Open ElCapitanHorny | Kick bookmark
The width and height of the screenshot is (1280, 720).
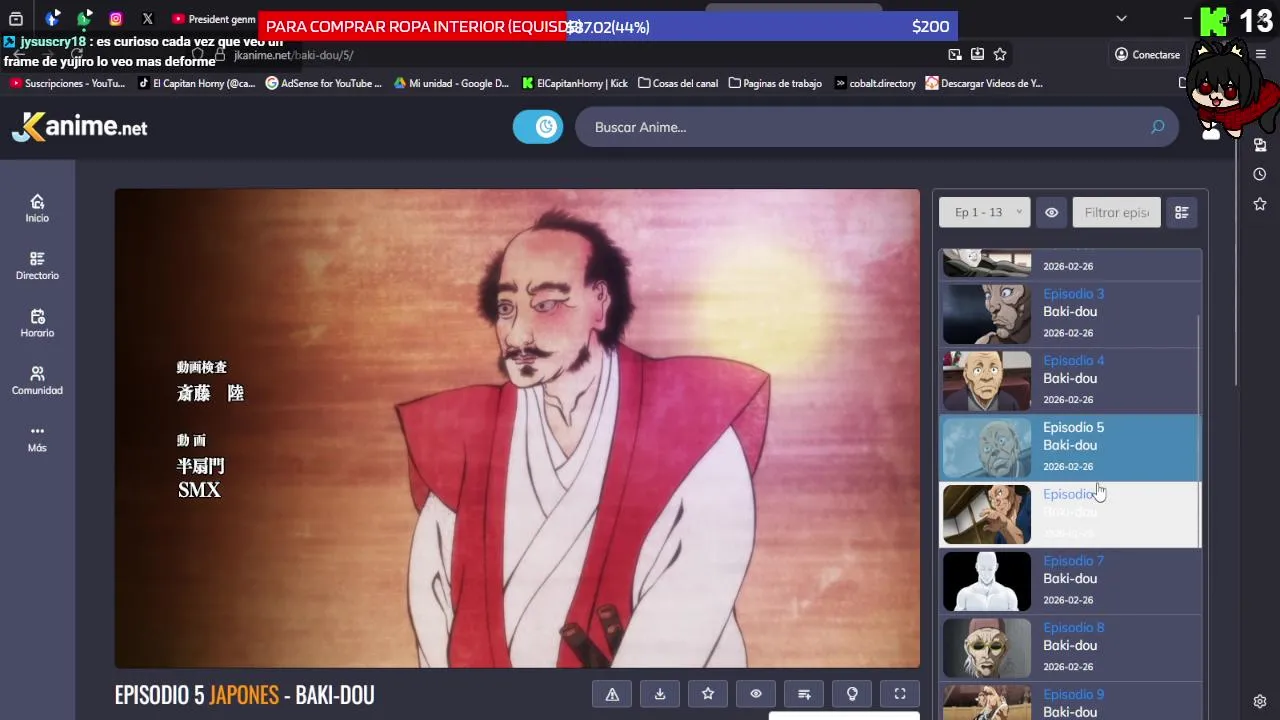coord(575,83)
